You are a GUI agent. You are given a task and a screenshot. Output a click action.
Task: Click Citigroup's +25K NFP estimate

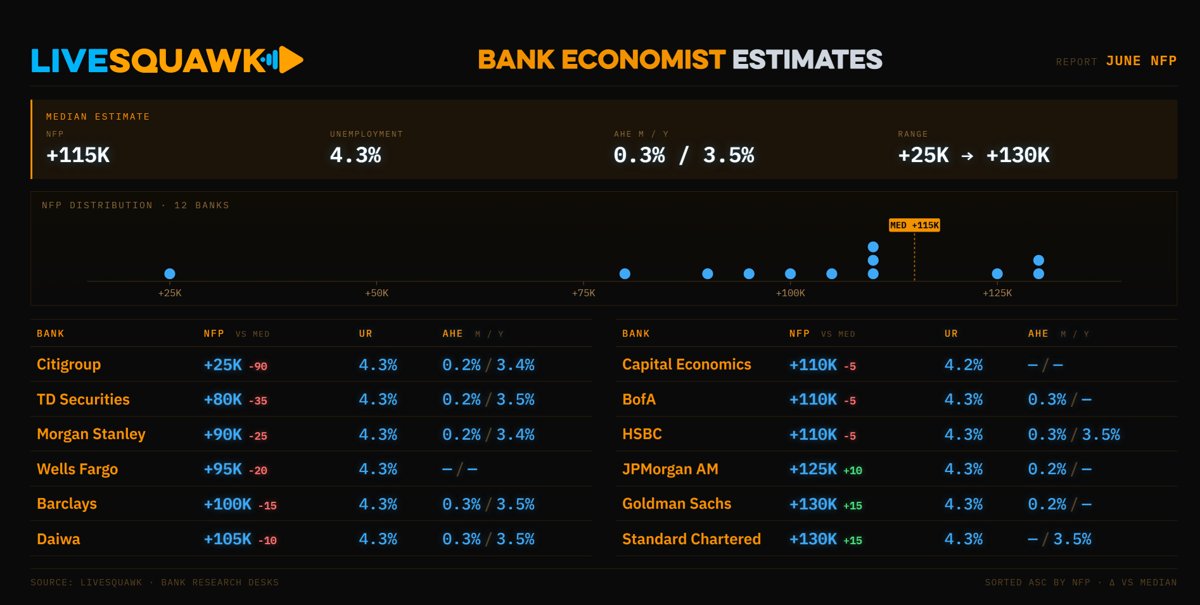tap(223, 365)
